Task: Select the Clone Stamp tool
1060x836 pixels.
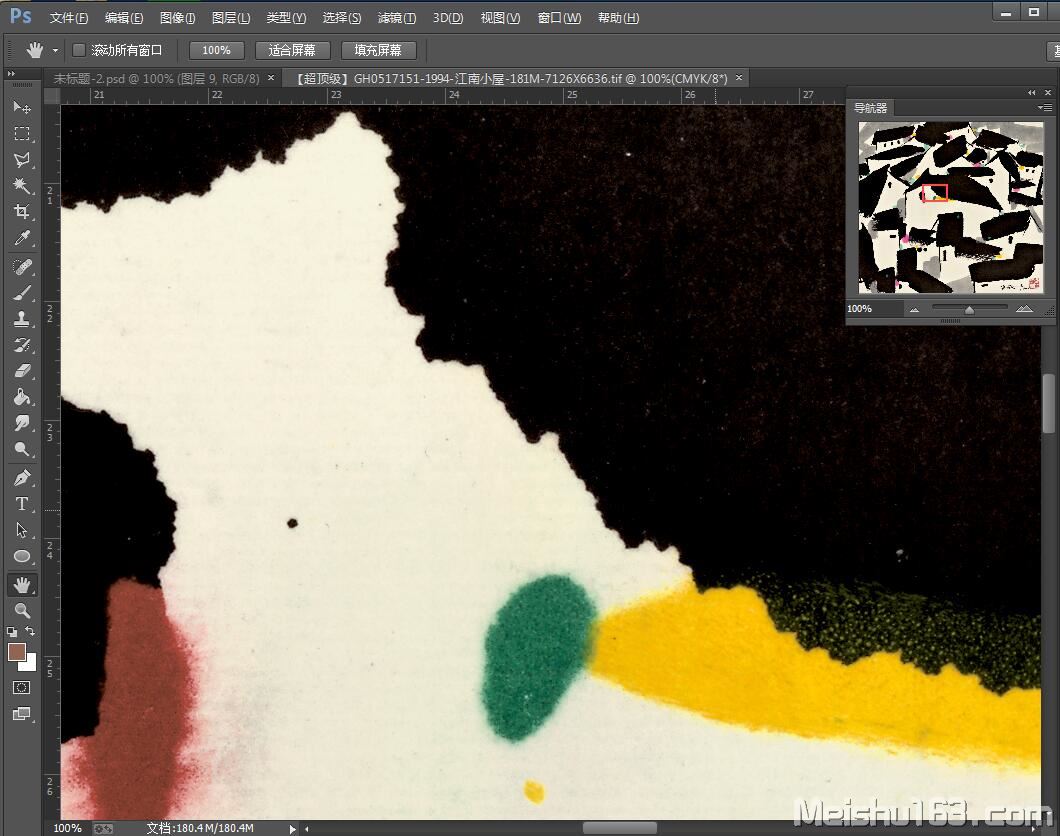Action: pyautogui.click(x=22, y=319)
